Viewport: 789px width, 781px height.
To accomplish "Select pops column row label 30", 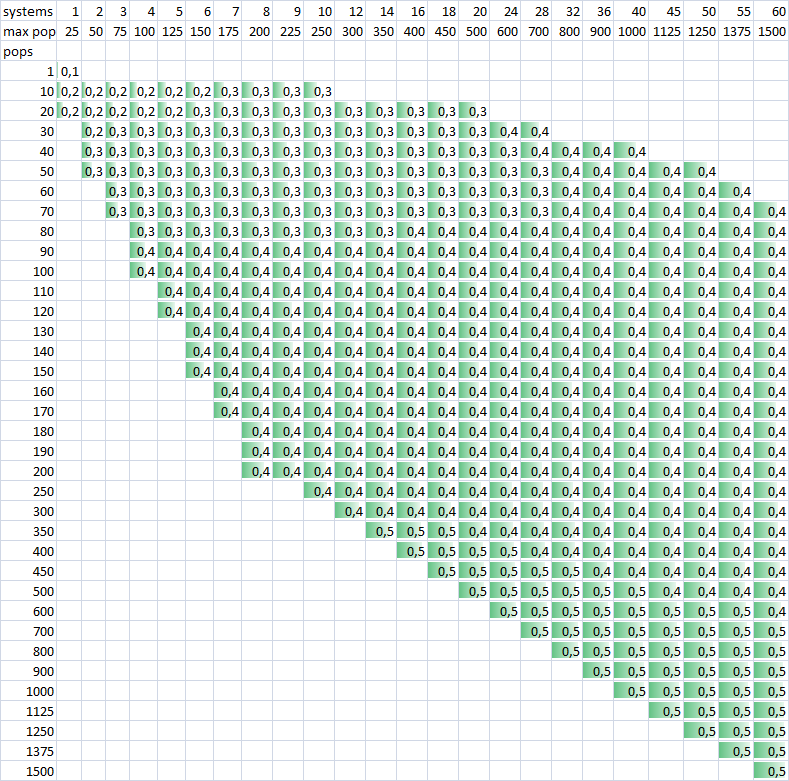I will click(28, 131).
